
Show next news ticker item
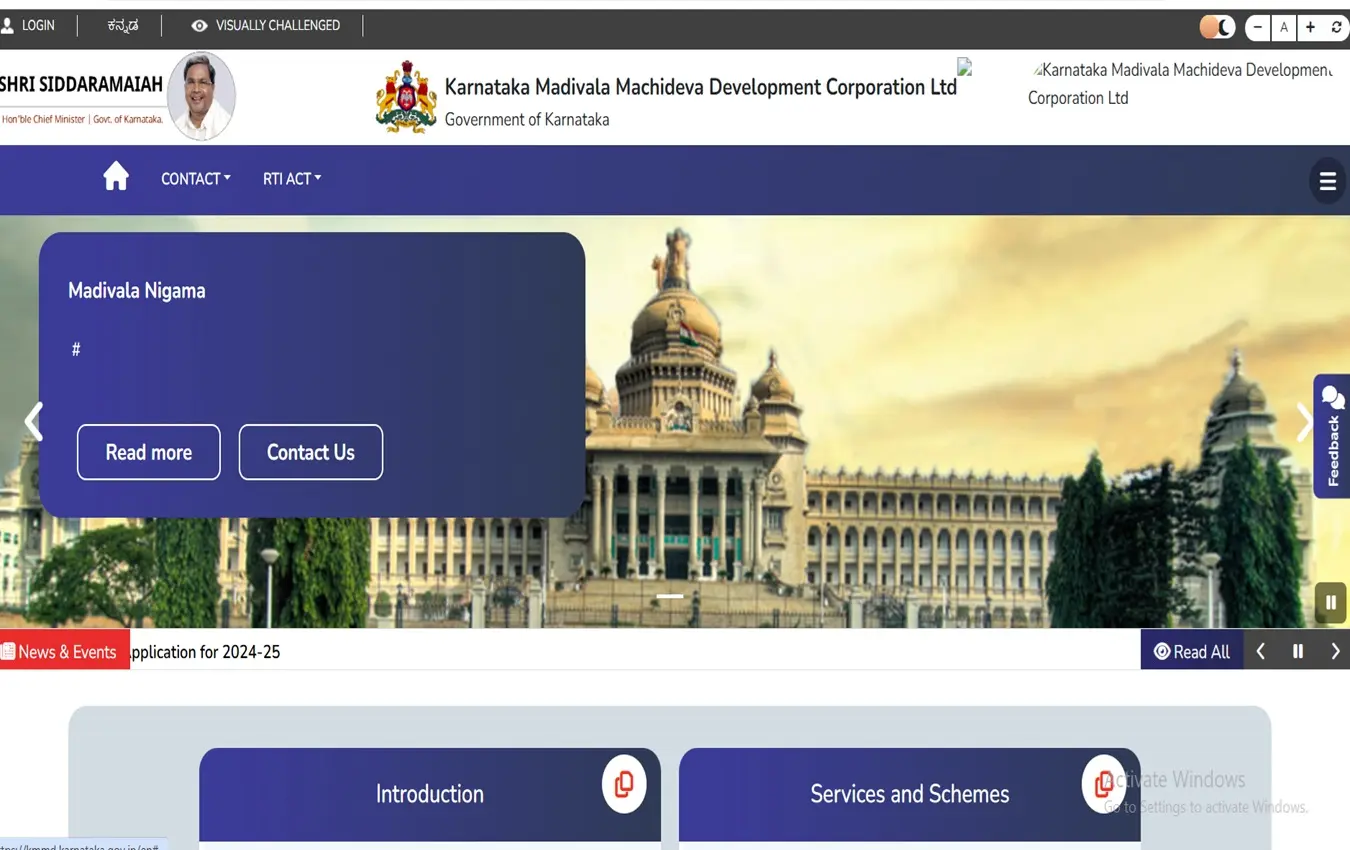click(x=1335, y=652)
